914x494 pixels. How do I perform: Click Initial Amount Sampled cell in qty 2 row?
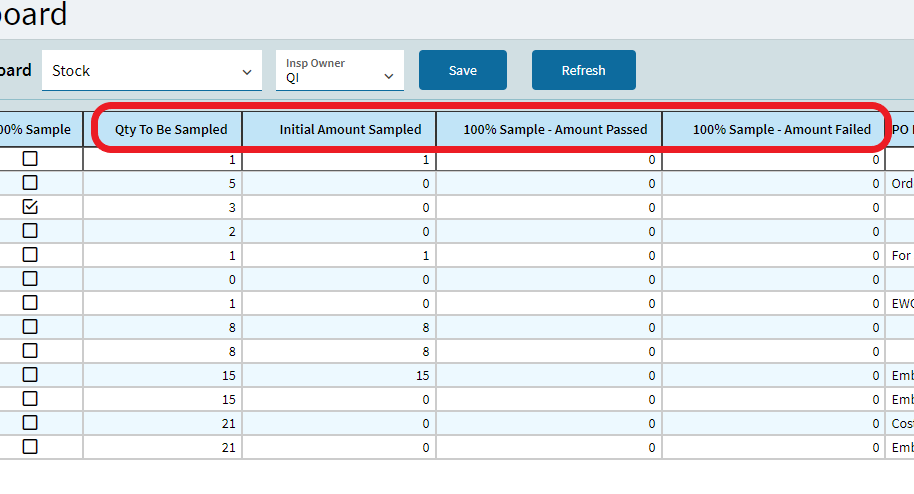pos(339,231)
